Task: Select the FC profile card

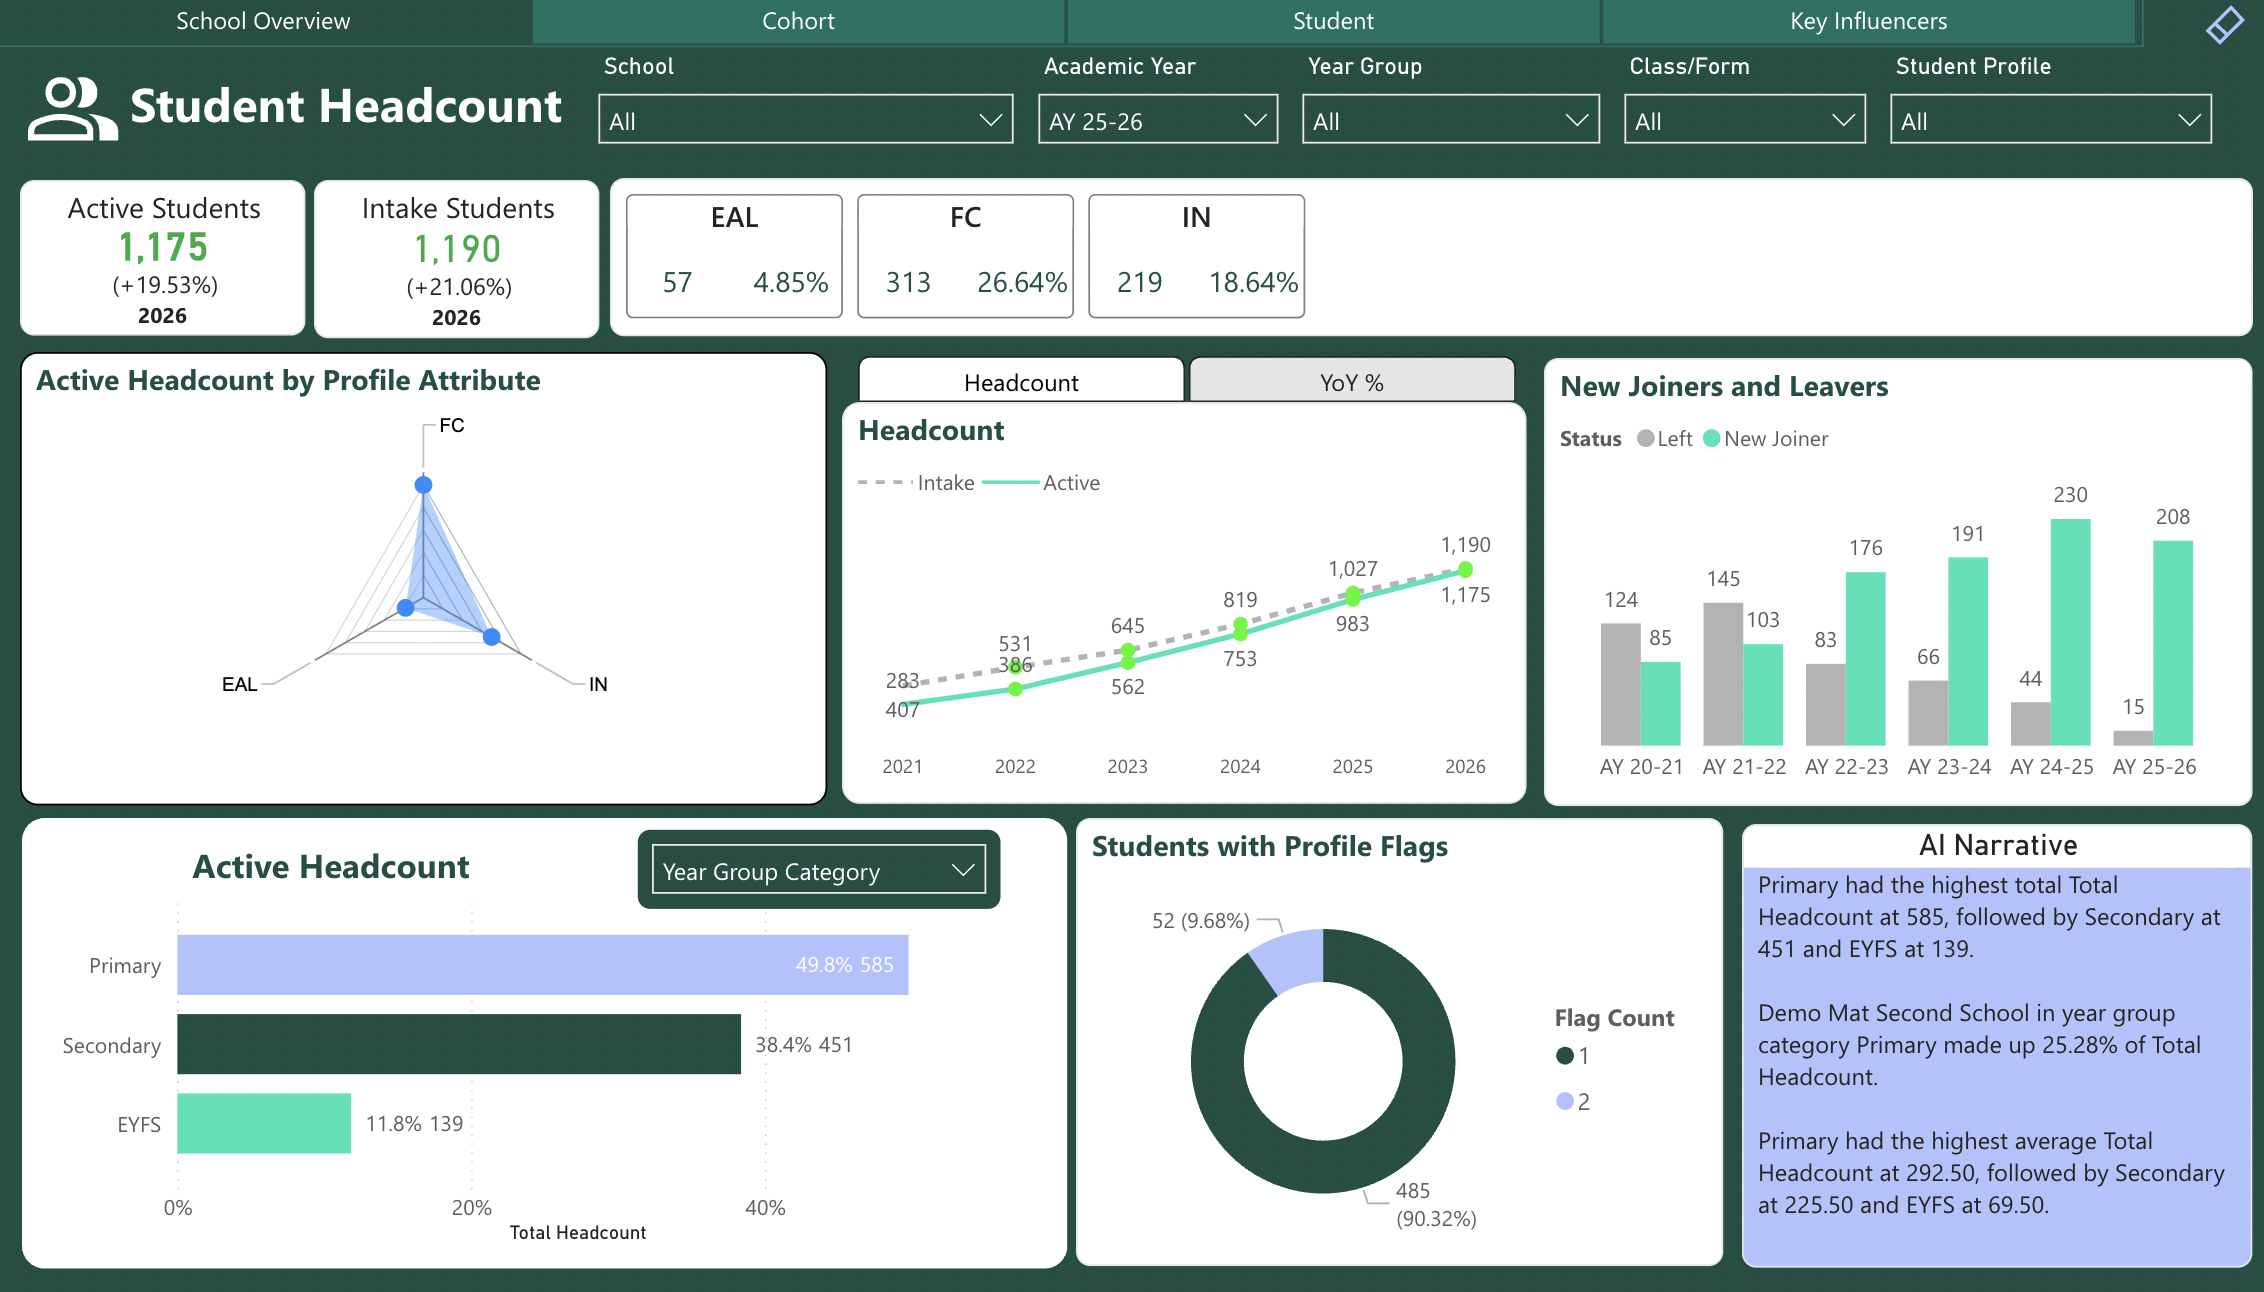Action: coord(965,256)
